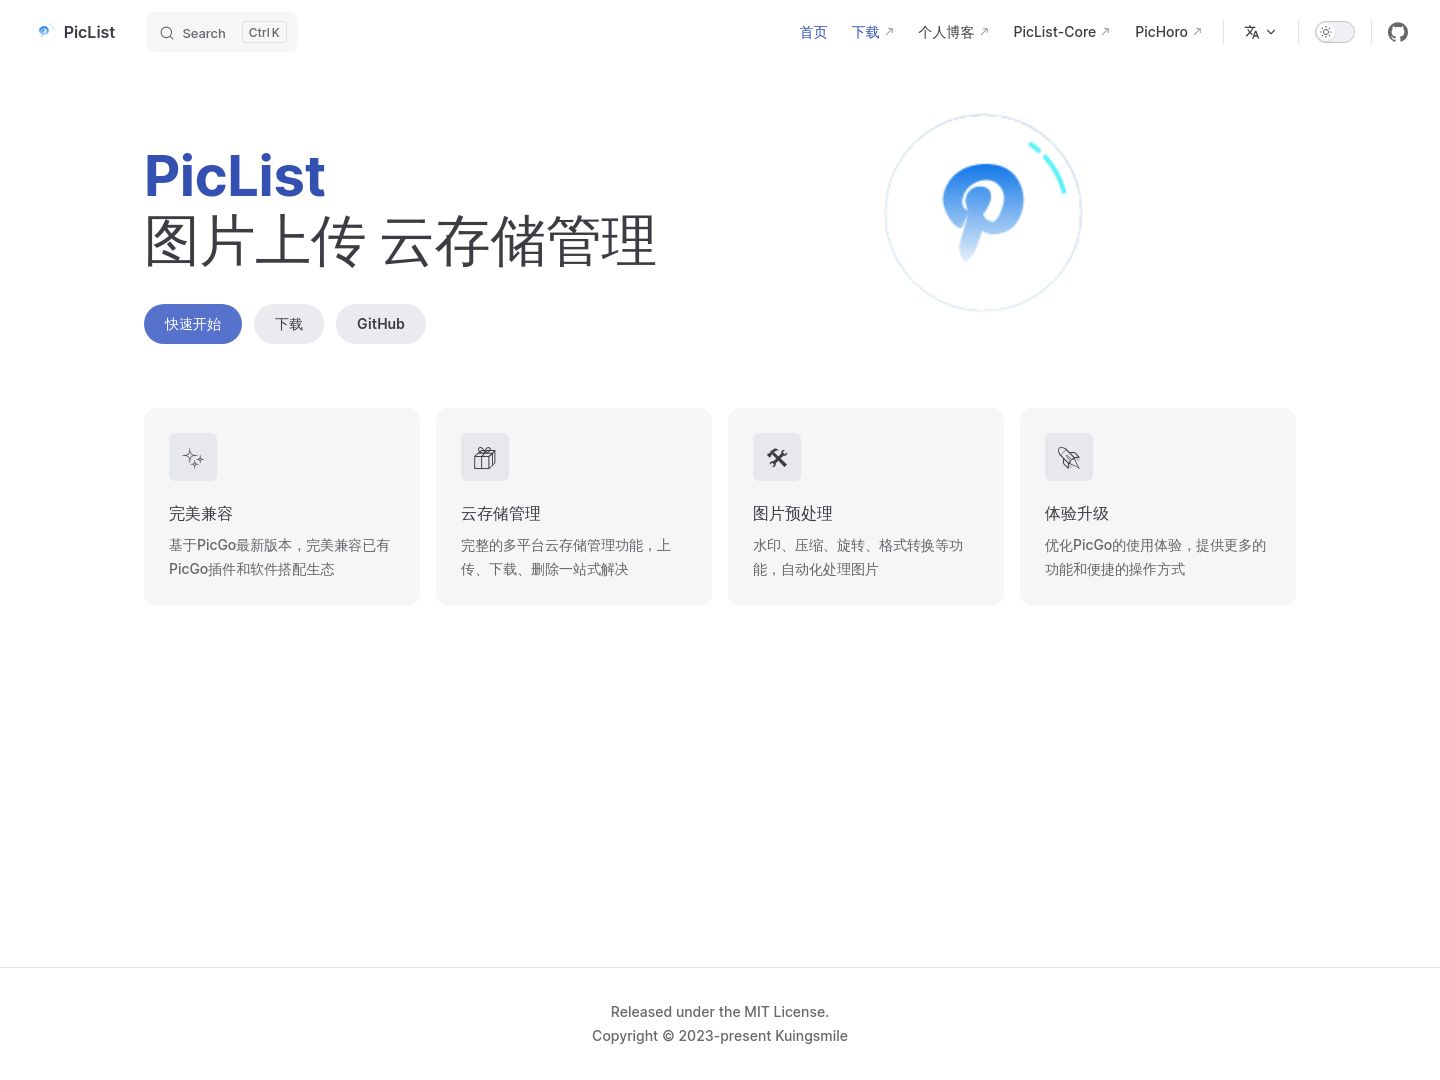The width and height of the screenshot is (1440, 1080).
Task: Click the gray 下载 hero button
Action: [289, 324]
